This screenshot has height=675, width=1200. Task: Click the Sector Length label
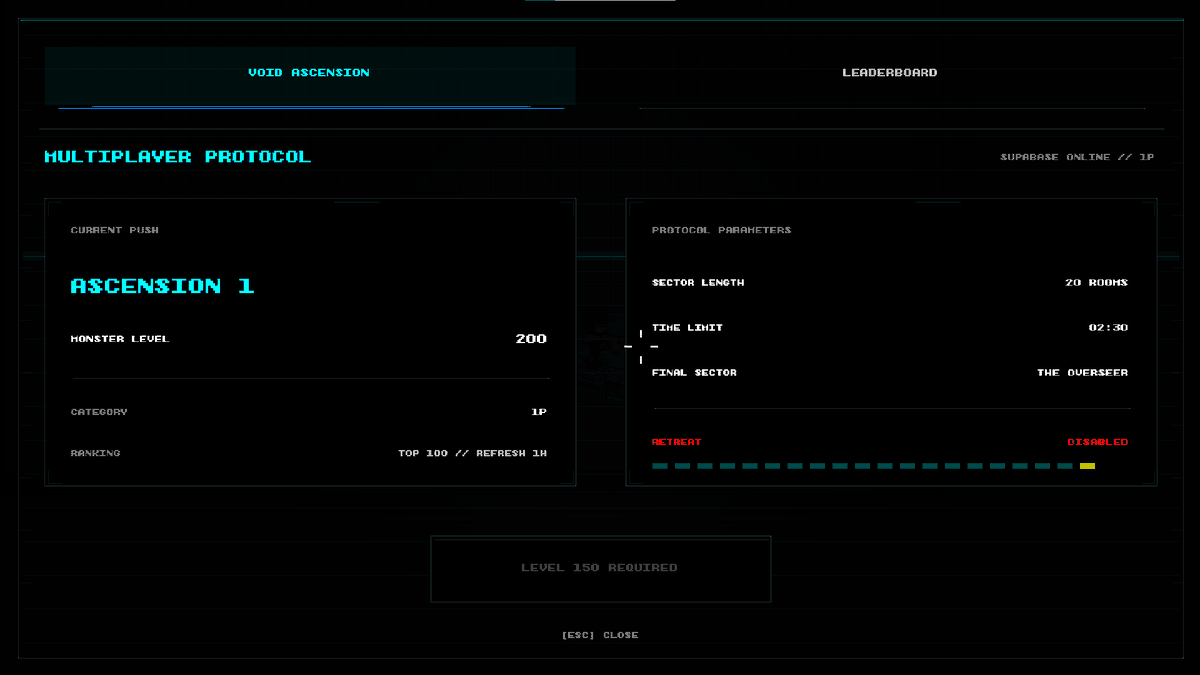(x=698, y=283)
